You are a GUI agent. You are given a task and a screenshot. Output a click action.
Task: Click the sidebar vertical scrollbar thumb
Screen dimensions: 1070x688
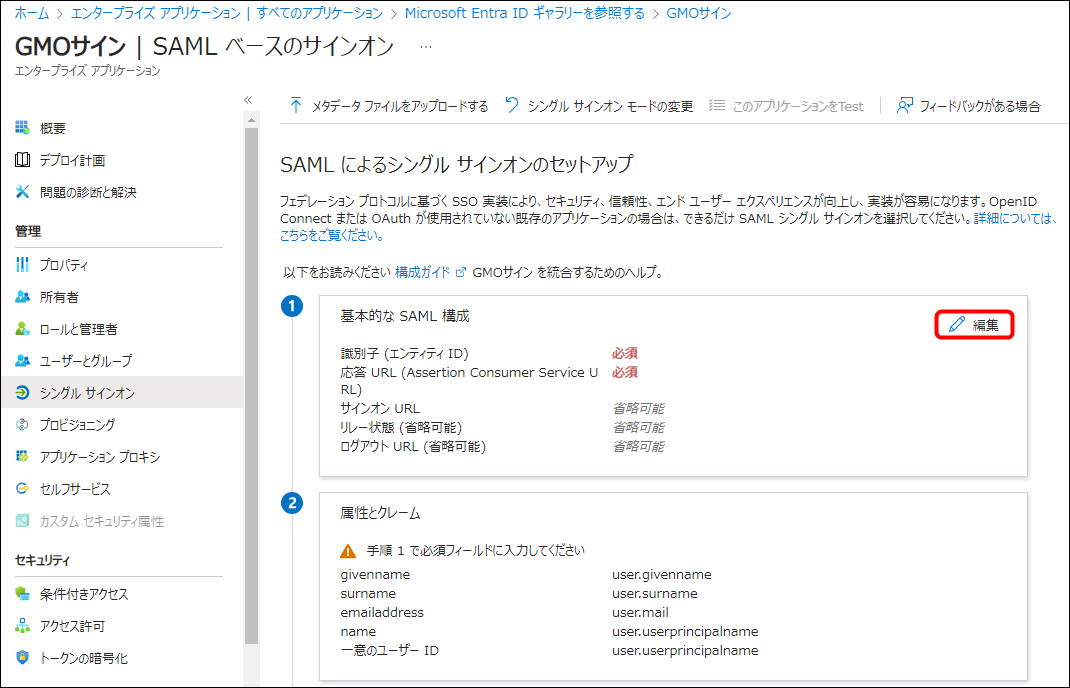pos(251,386)
